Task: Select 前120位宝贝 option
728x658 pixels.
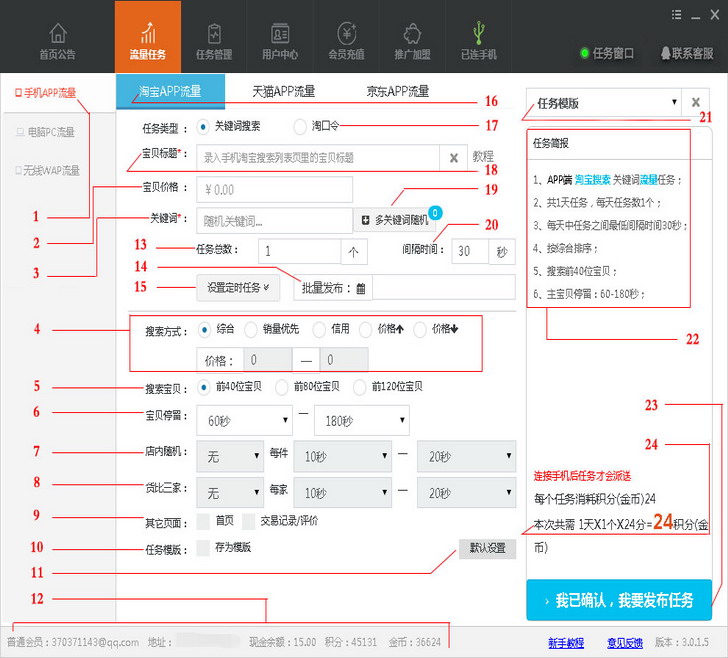Action: [x=359, y=387]
